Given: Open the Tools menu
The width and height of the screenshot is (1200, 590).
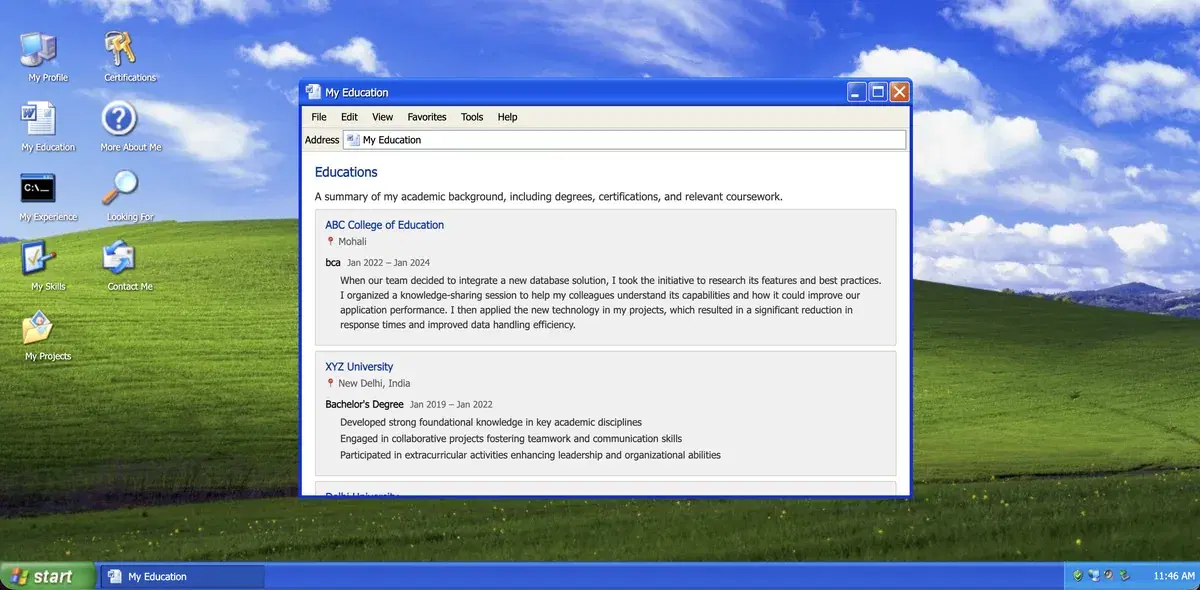Looking at the screenshot, I should click(472, 117).
